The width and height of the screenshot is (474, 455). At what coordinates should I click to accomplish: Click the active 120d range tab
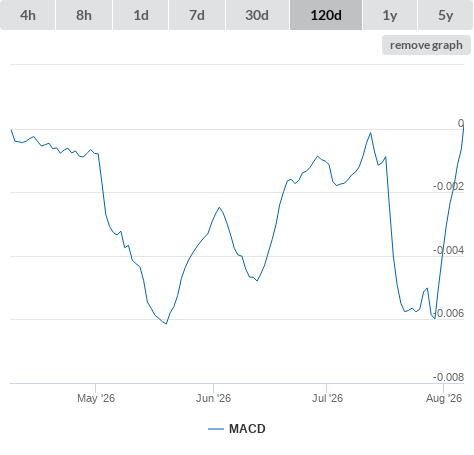coord(326,15)
